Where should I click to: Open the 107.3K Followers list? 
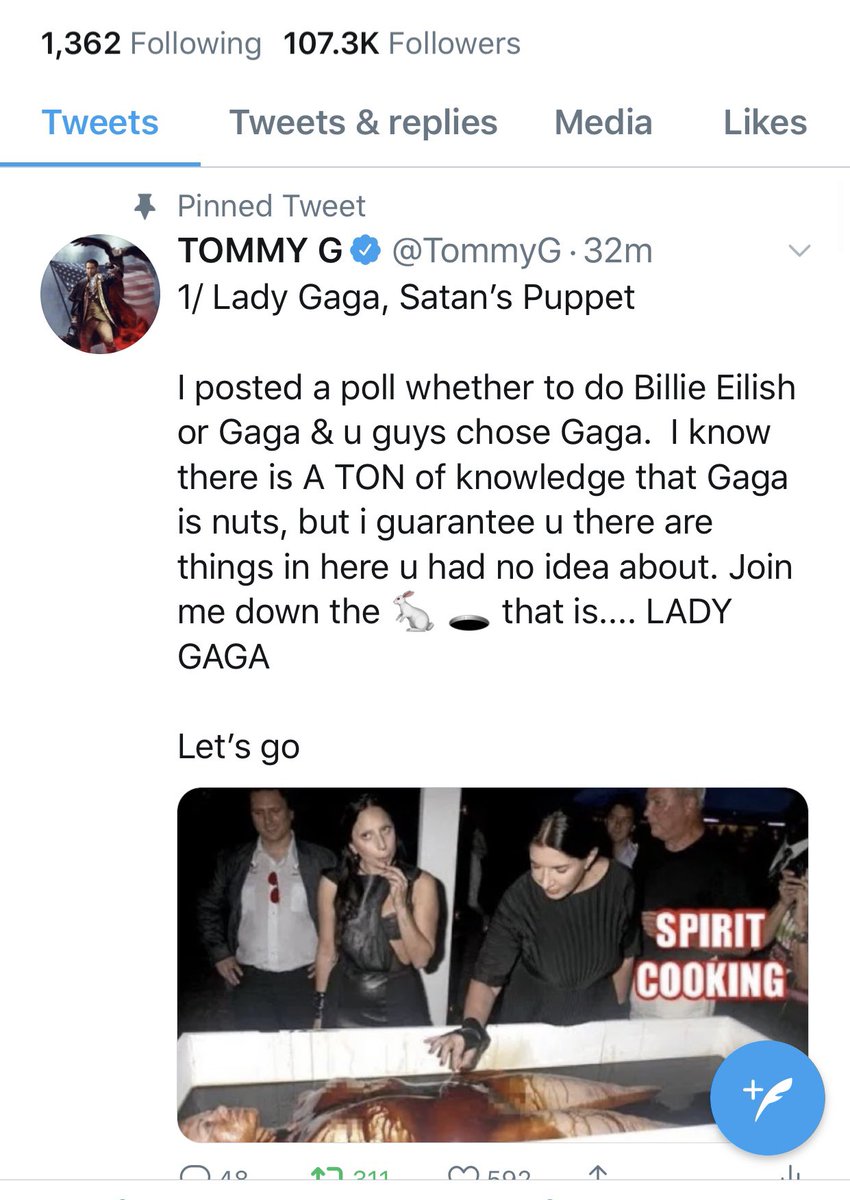point(402,43)
